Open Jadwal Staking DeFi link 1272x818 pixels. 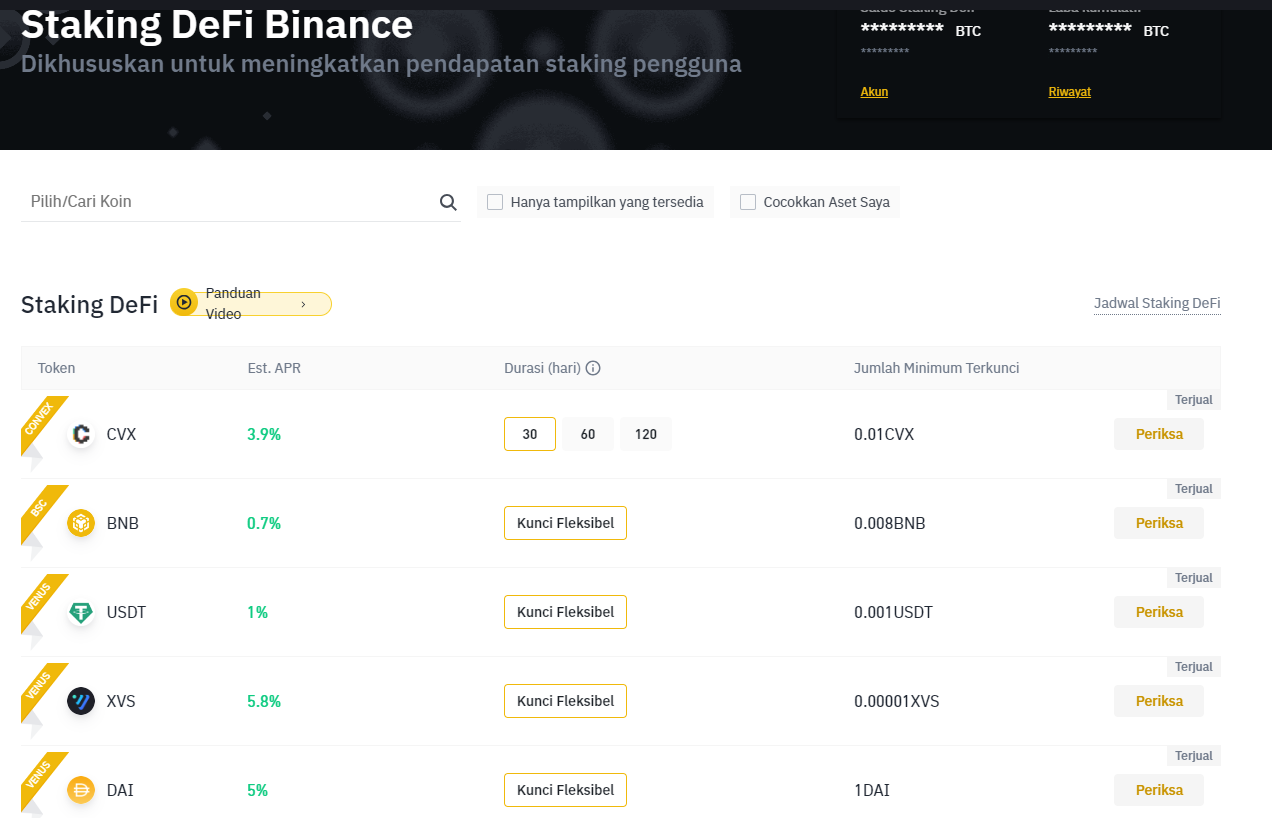click(x=1157, y=304)
